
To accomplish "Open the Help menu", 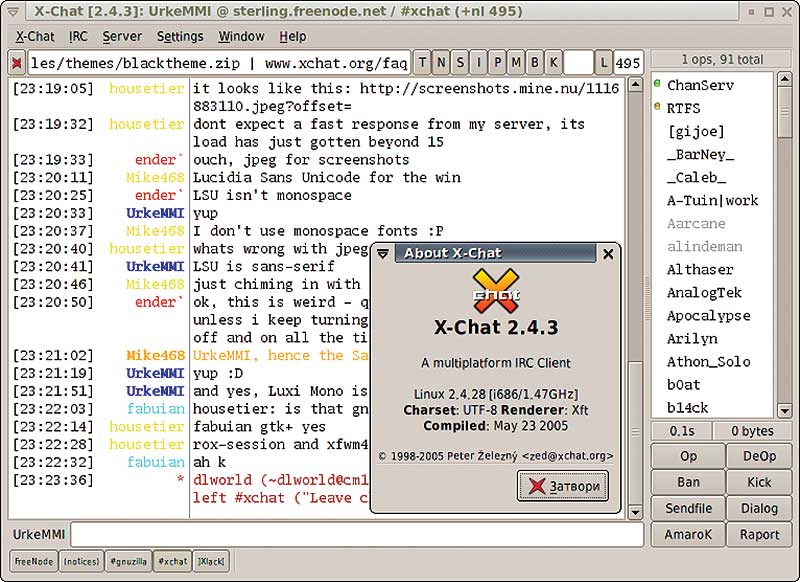I will coord(293,37).
